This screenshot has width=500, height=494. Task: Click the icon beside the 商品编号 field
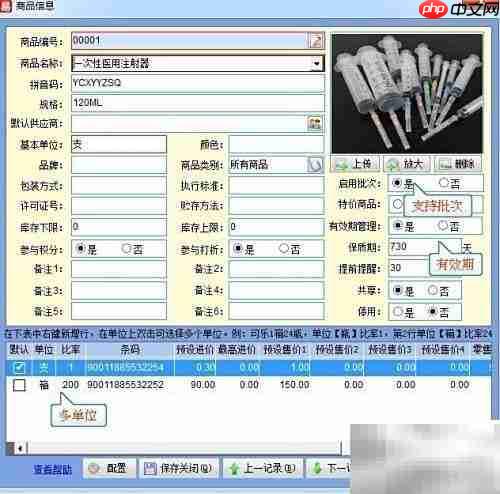click(x=315, y=41)
